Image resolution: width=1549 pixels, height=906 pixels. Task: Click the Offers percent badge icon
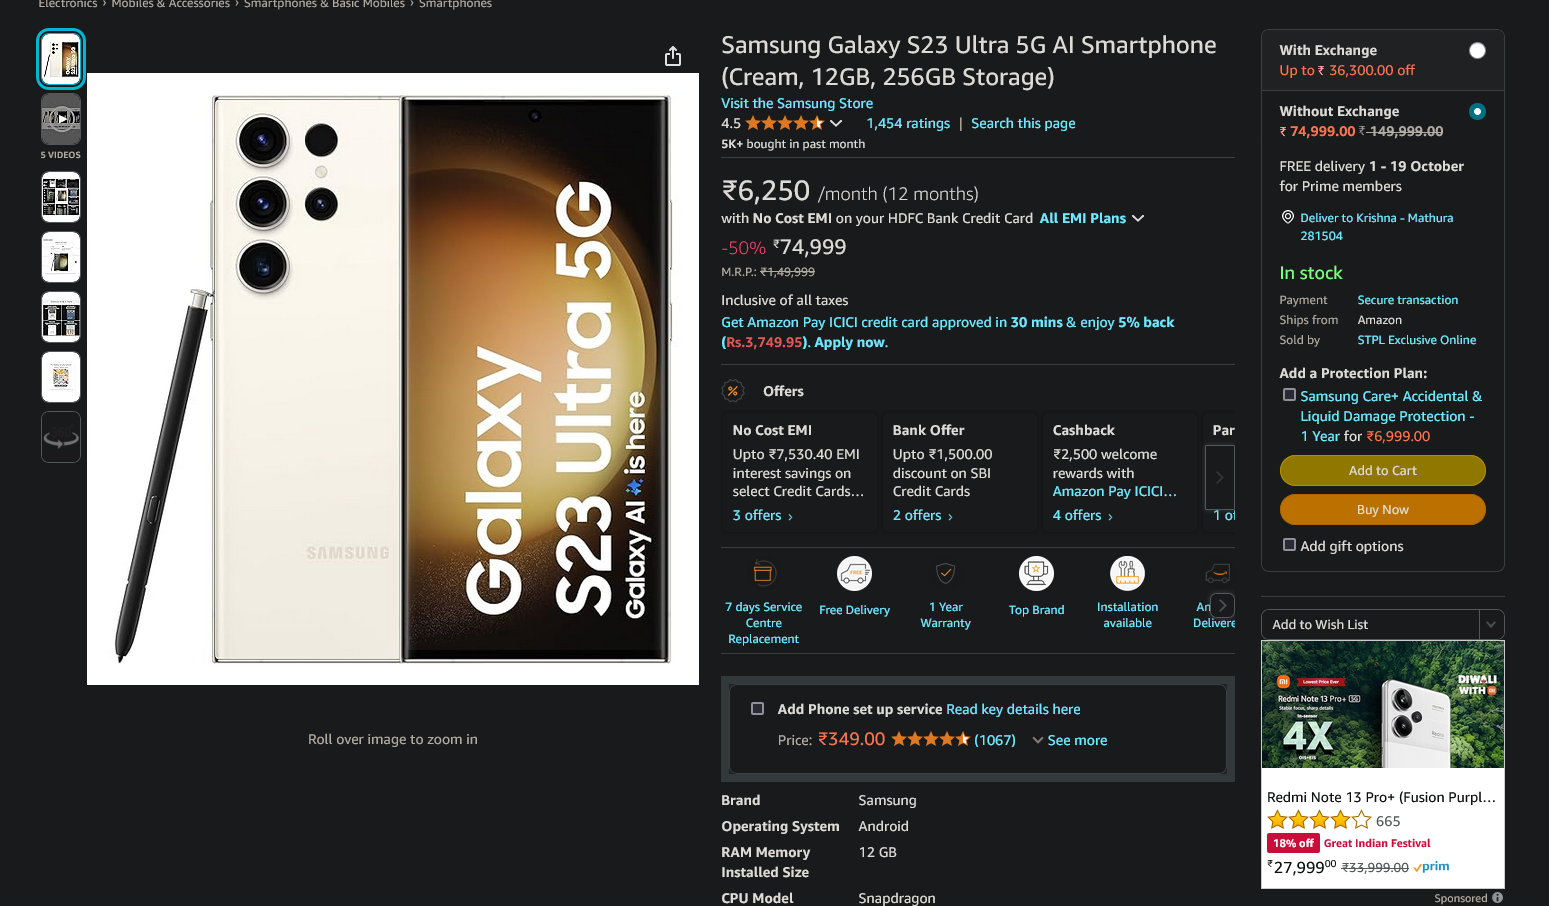733,391
